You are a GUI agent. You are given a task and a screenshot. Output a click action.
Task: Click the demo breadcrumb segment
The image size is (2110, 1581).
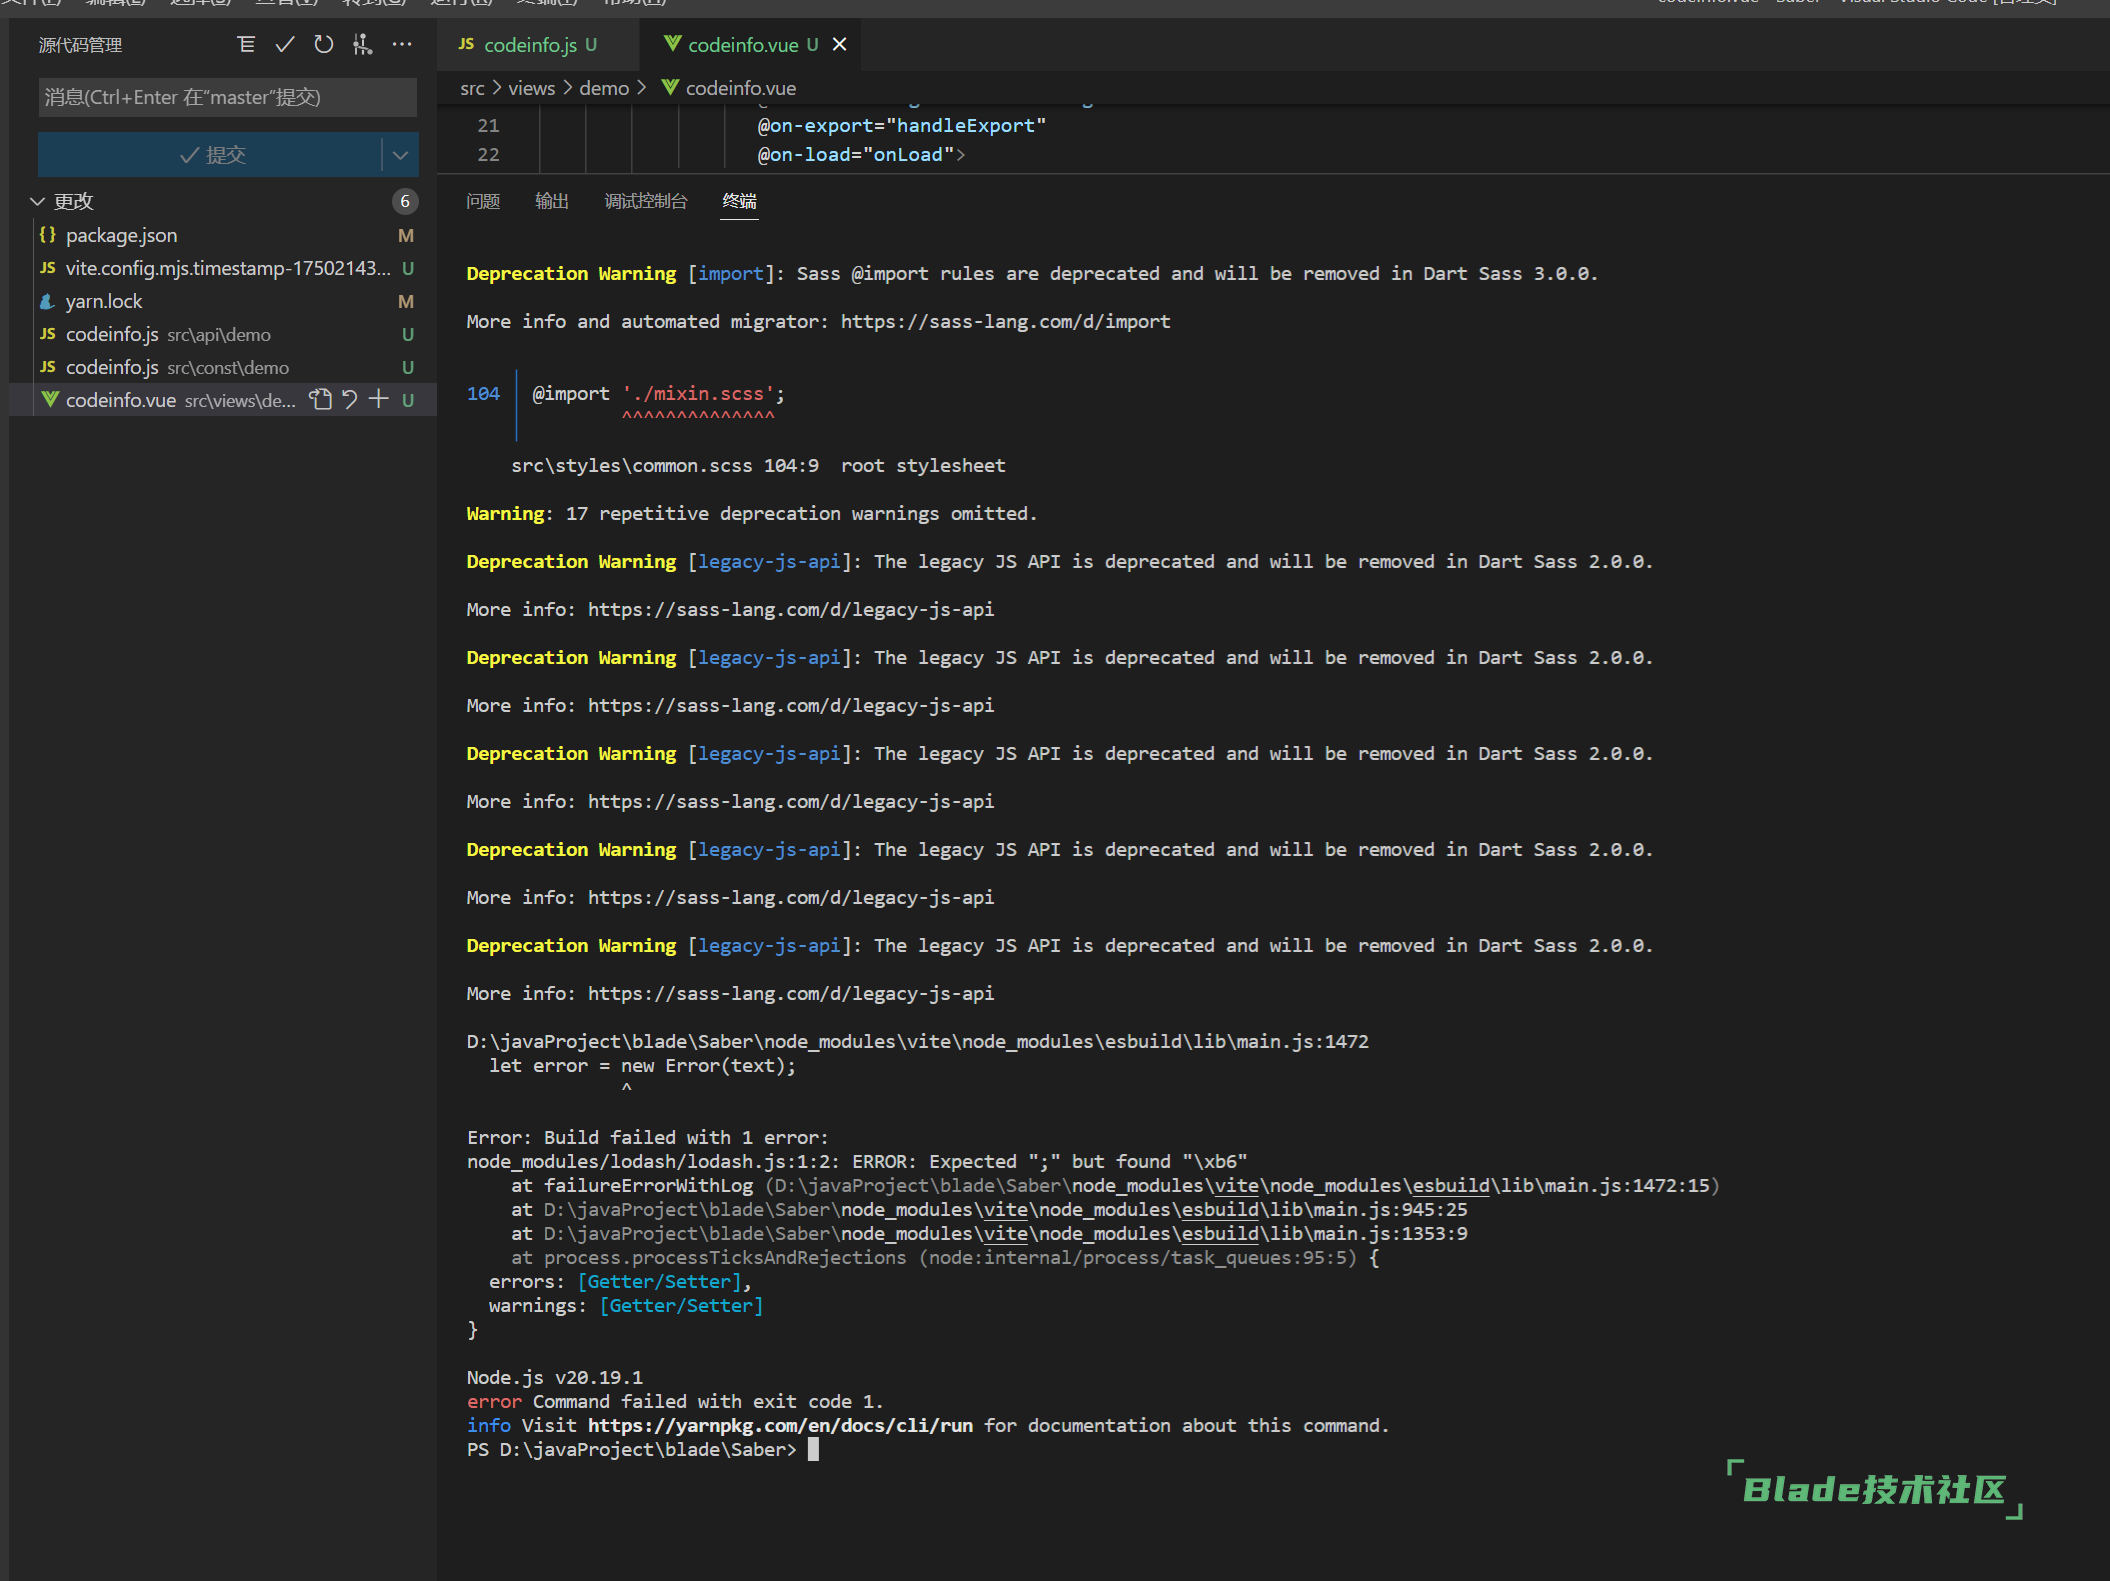pyautogui.click(x=604, y=88)
